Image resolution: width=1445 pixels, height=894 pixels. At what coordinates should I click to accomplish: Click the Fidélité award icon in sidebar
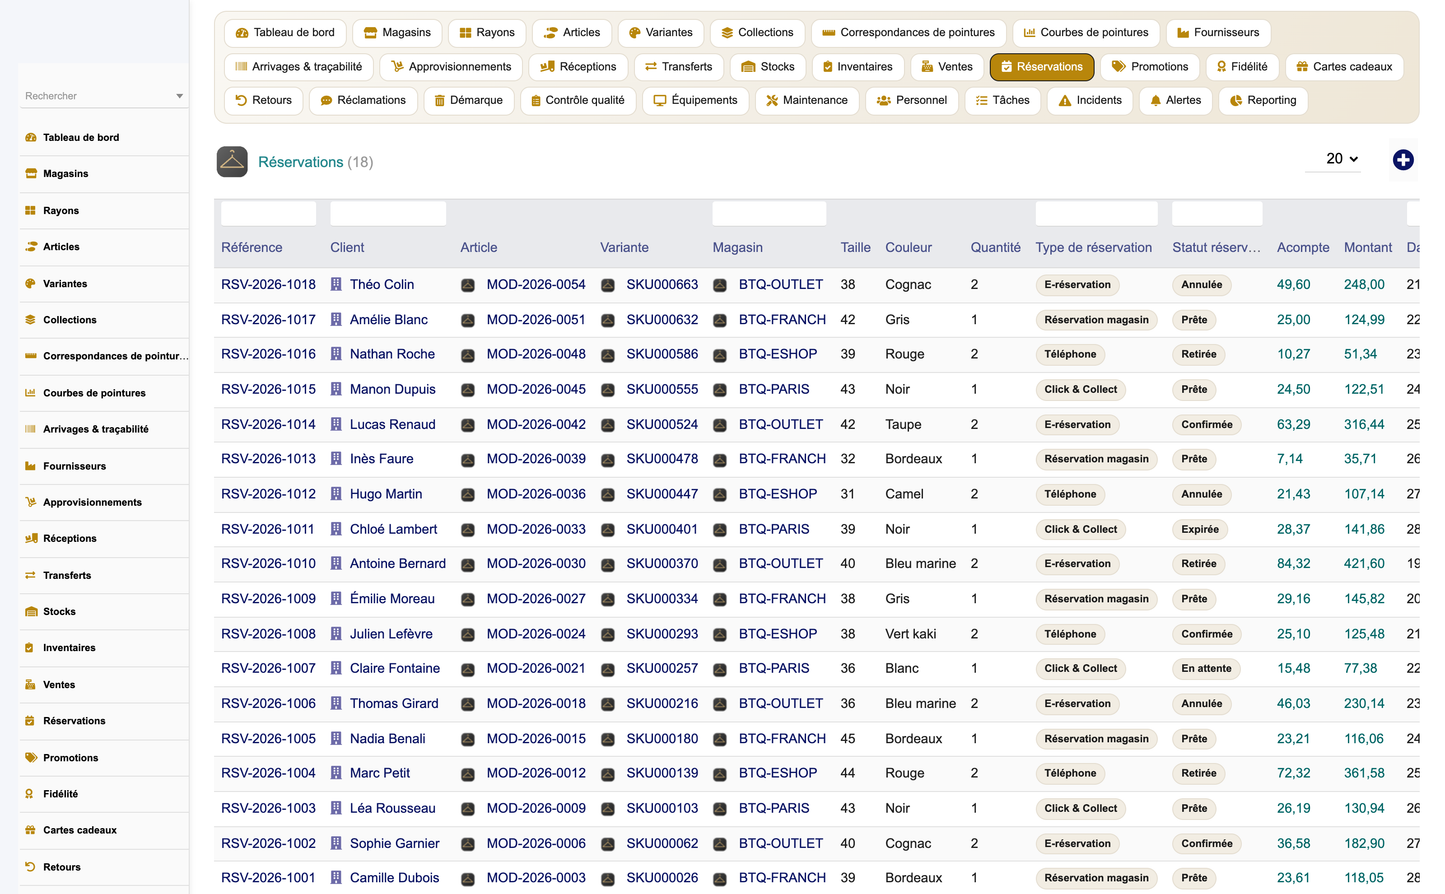pos(31,794)
